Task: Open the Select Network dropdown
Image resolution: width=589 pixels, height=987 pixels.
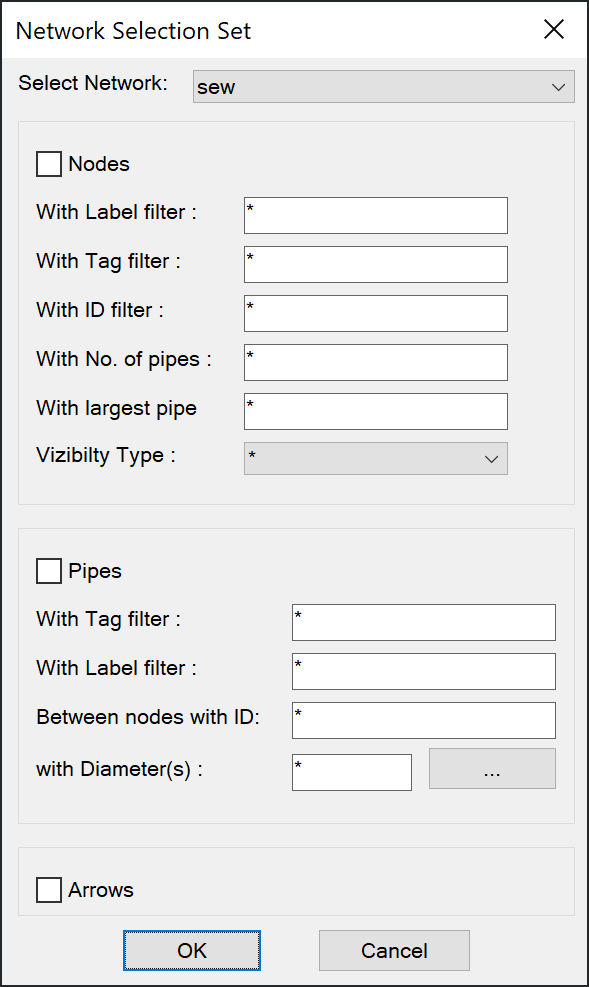Action: pyautogui.click(x=384, y=86)
